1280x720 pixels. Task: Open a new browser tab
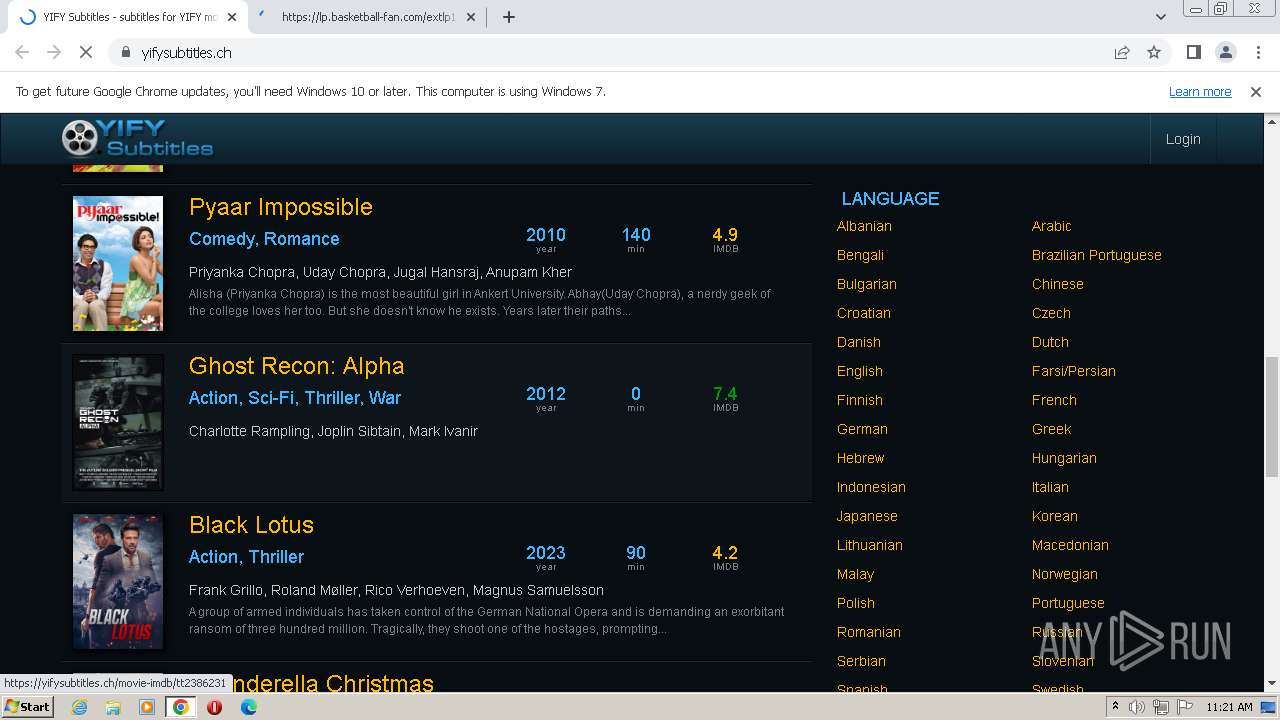[508, 17]
